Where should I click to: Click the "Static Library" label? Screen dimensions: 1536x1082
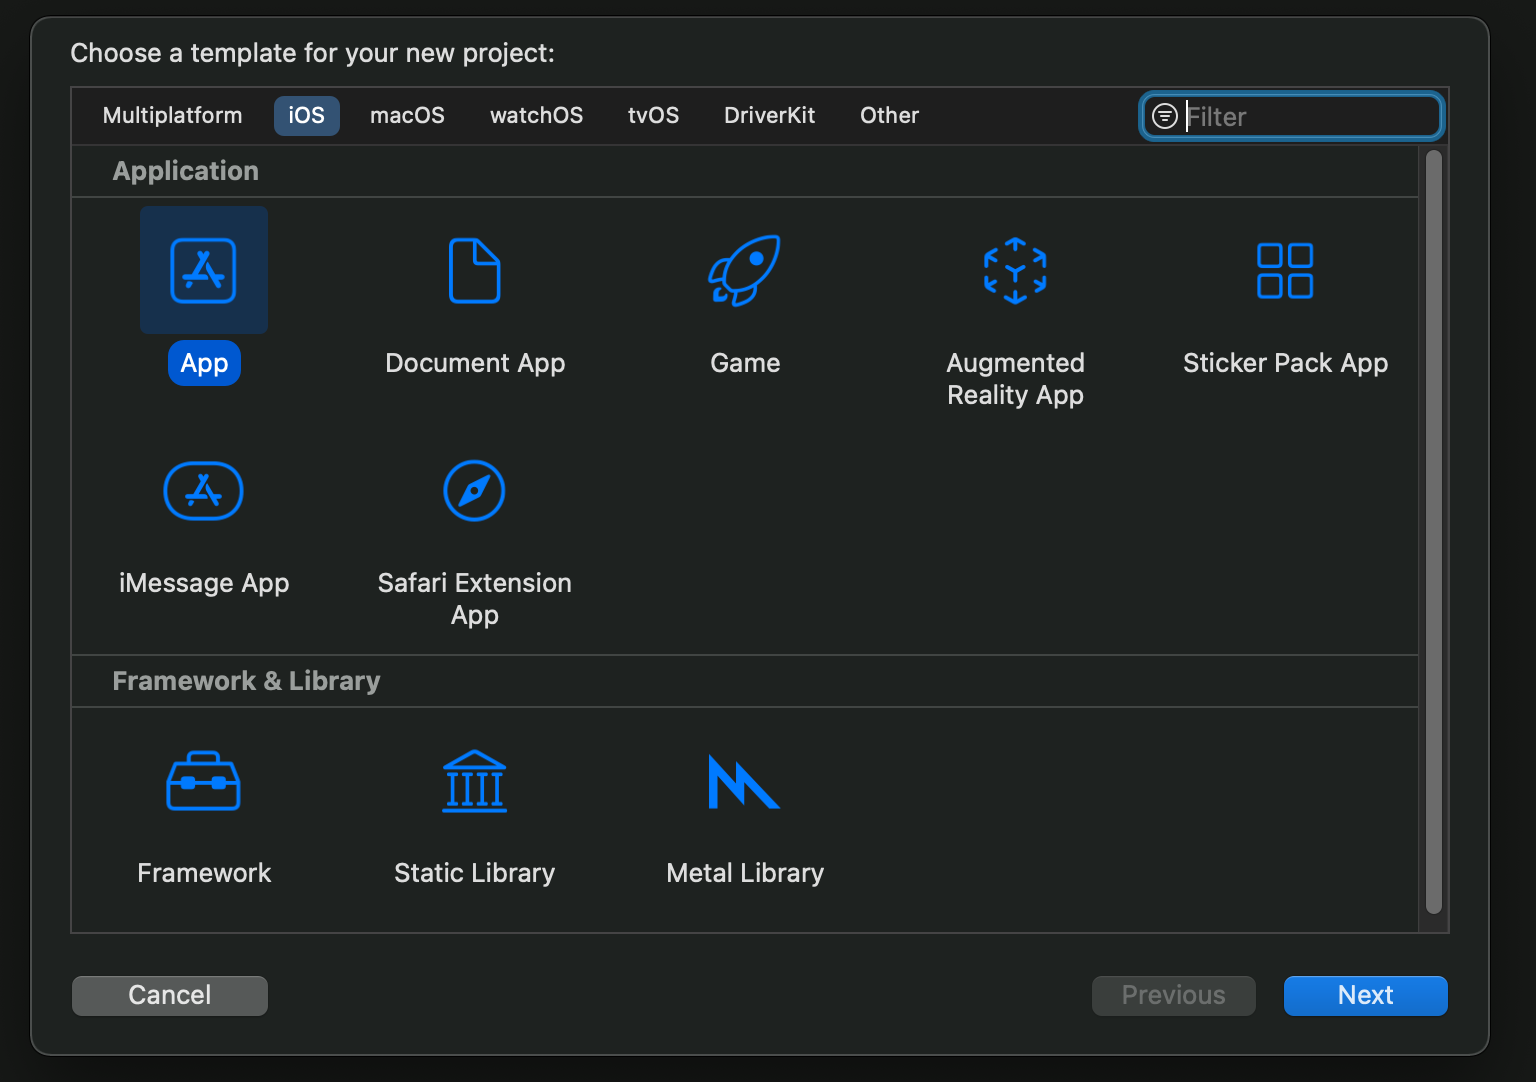click(475, 873)
